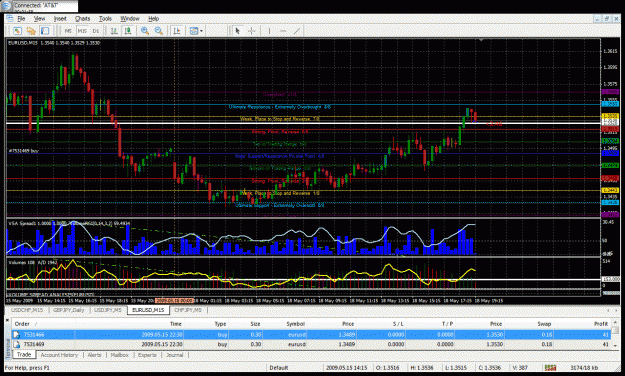Expand the Templates dropdown arrow
Viewport: 625px width, 376px height.
pos(201,31)
